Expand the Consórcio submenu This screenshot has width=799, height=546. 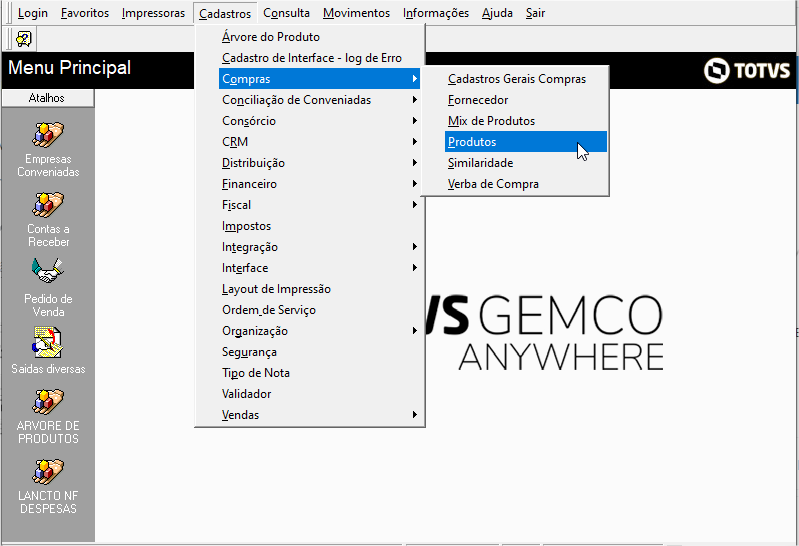[319, 121]
